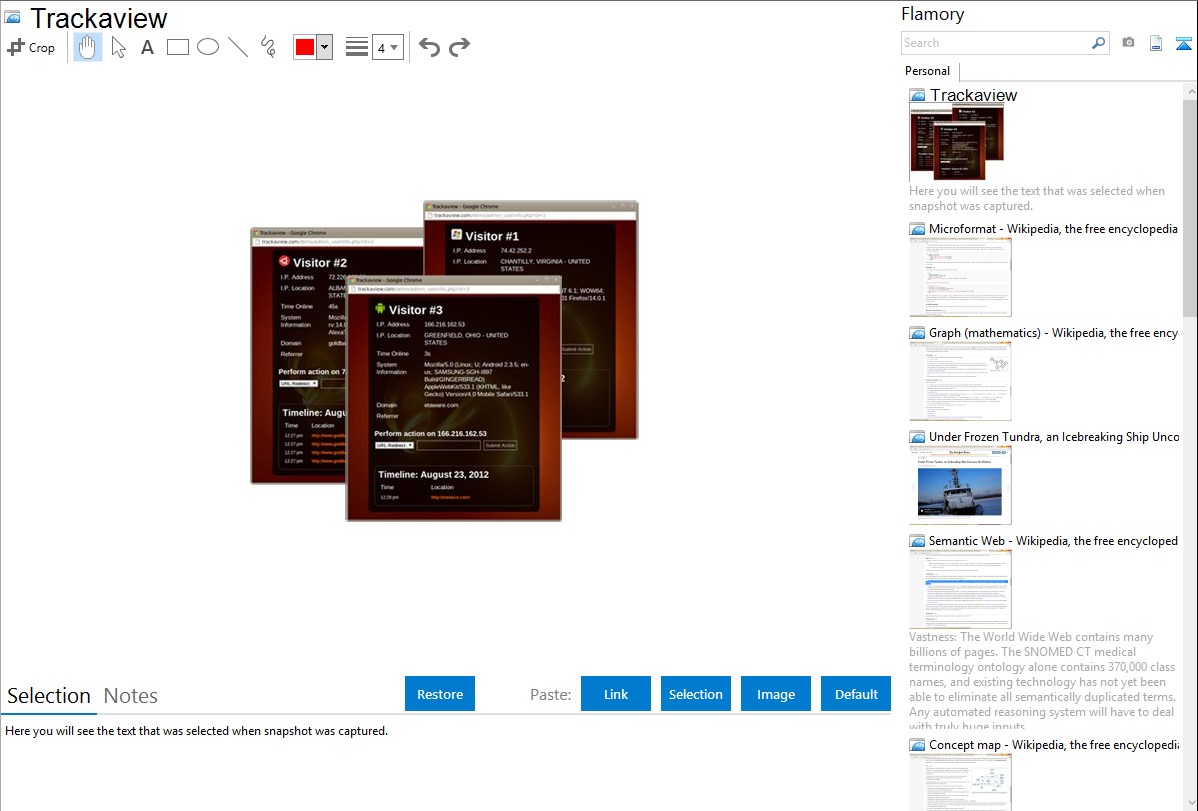This screenshot has width=1198, height=811.
Task: Open the Semantic Web snapshot thumbnail
Action: [960, 589]
